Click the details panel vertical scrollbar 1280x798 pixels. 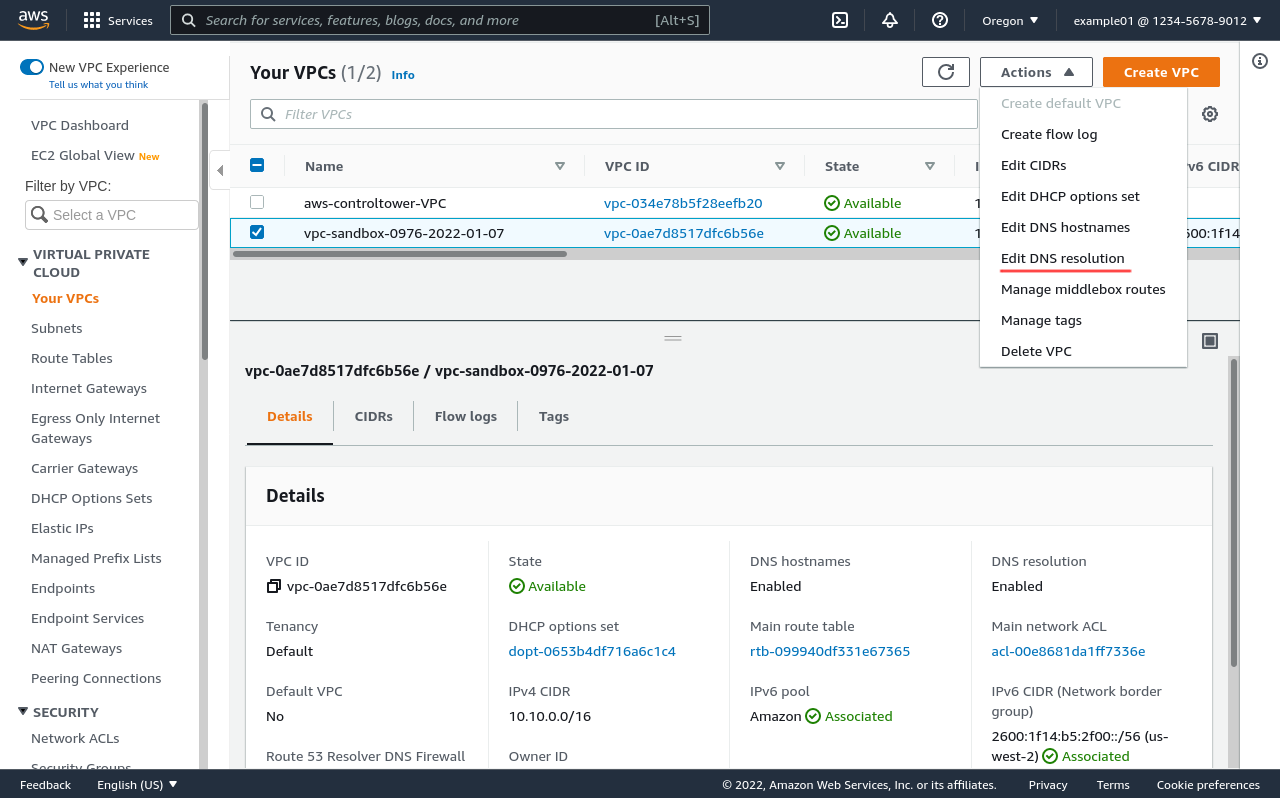pyautogui.click(x=1234, y=512)
